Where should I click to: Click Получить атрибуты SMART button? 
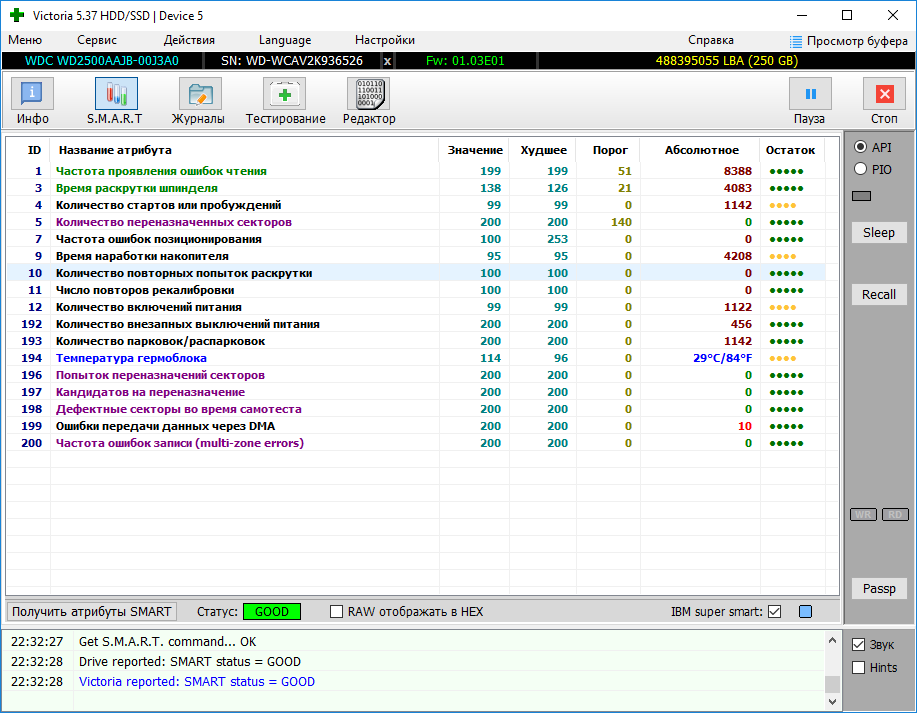pyautogui.click(x=92, y=612)
